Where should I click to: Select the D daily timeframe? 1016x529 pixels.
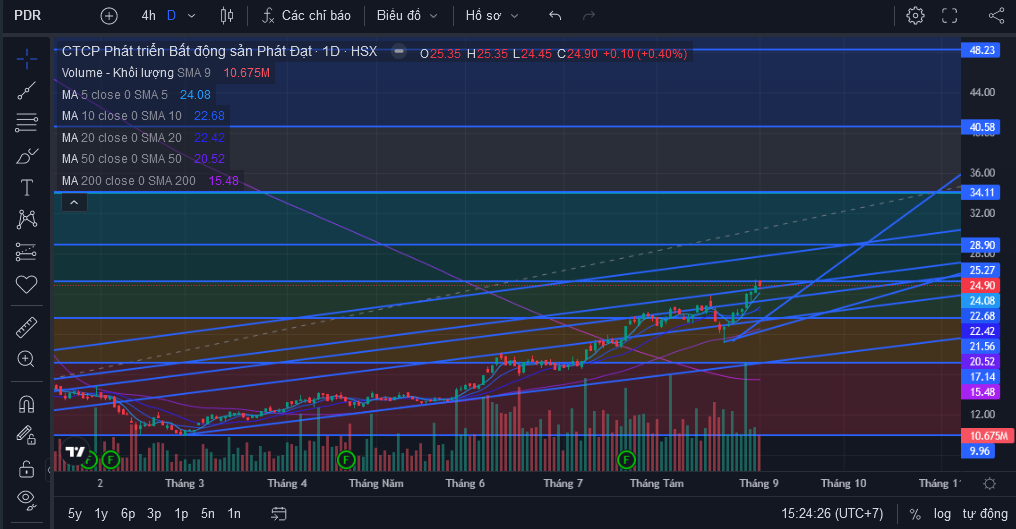tap(171, 16)
